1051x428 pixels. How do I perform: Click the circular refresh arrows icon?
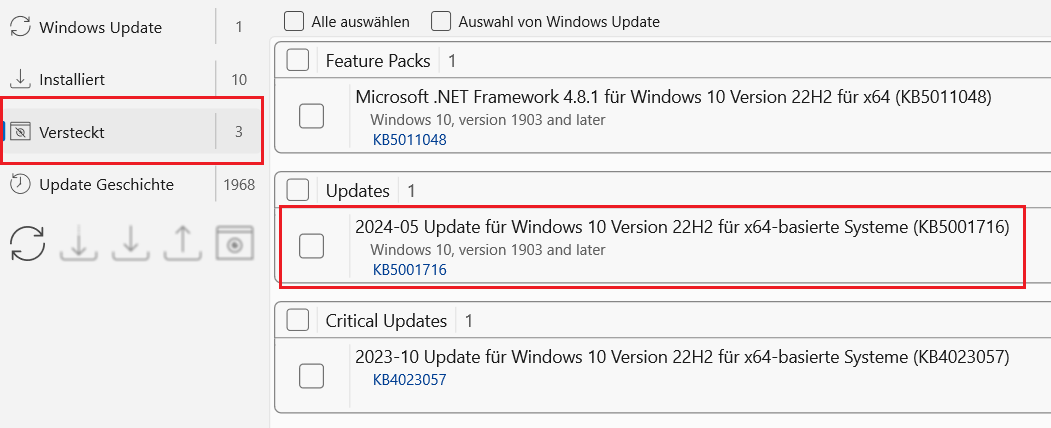pyautogui.click(x=28, y=244)
